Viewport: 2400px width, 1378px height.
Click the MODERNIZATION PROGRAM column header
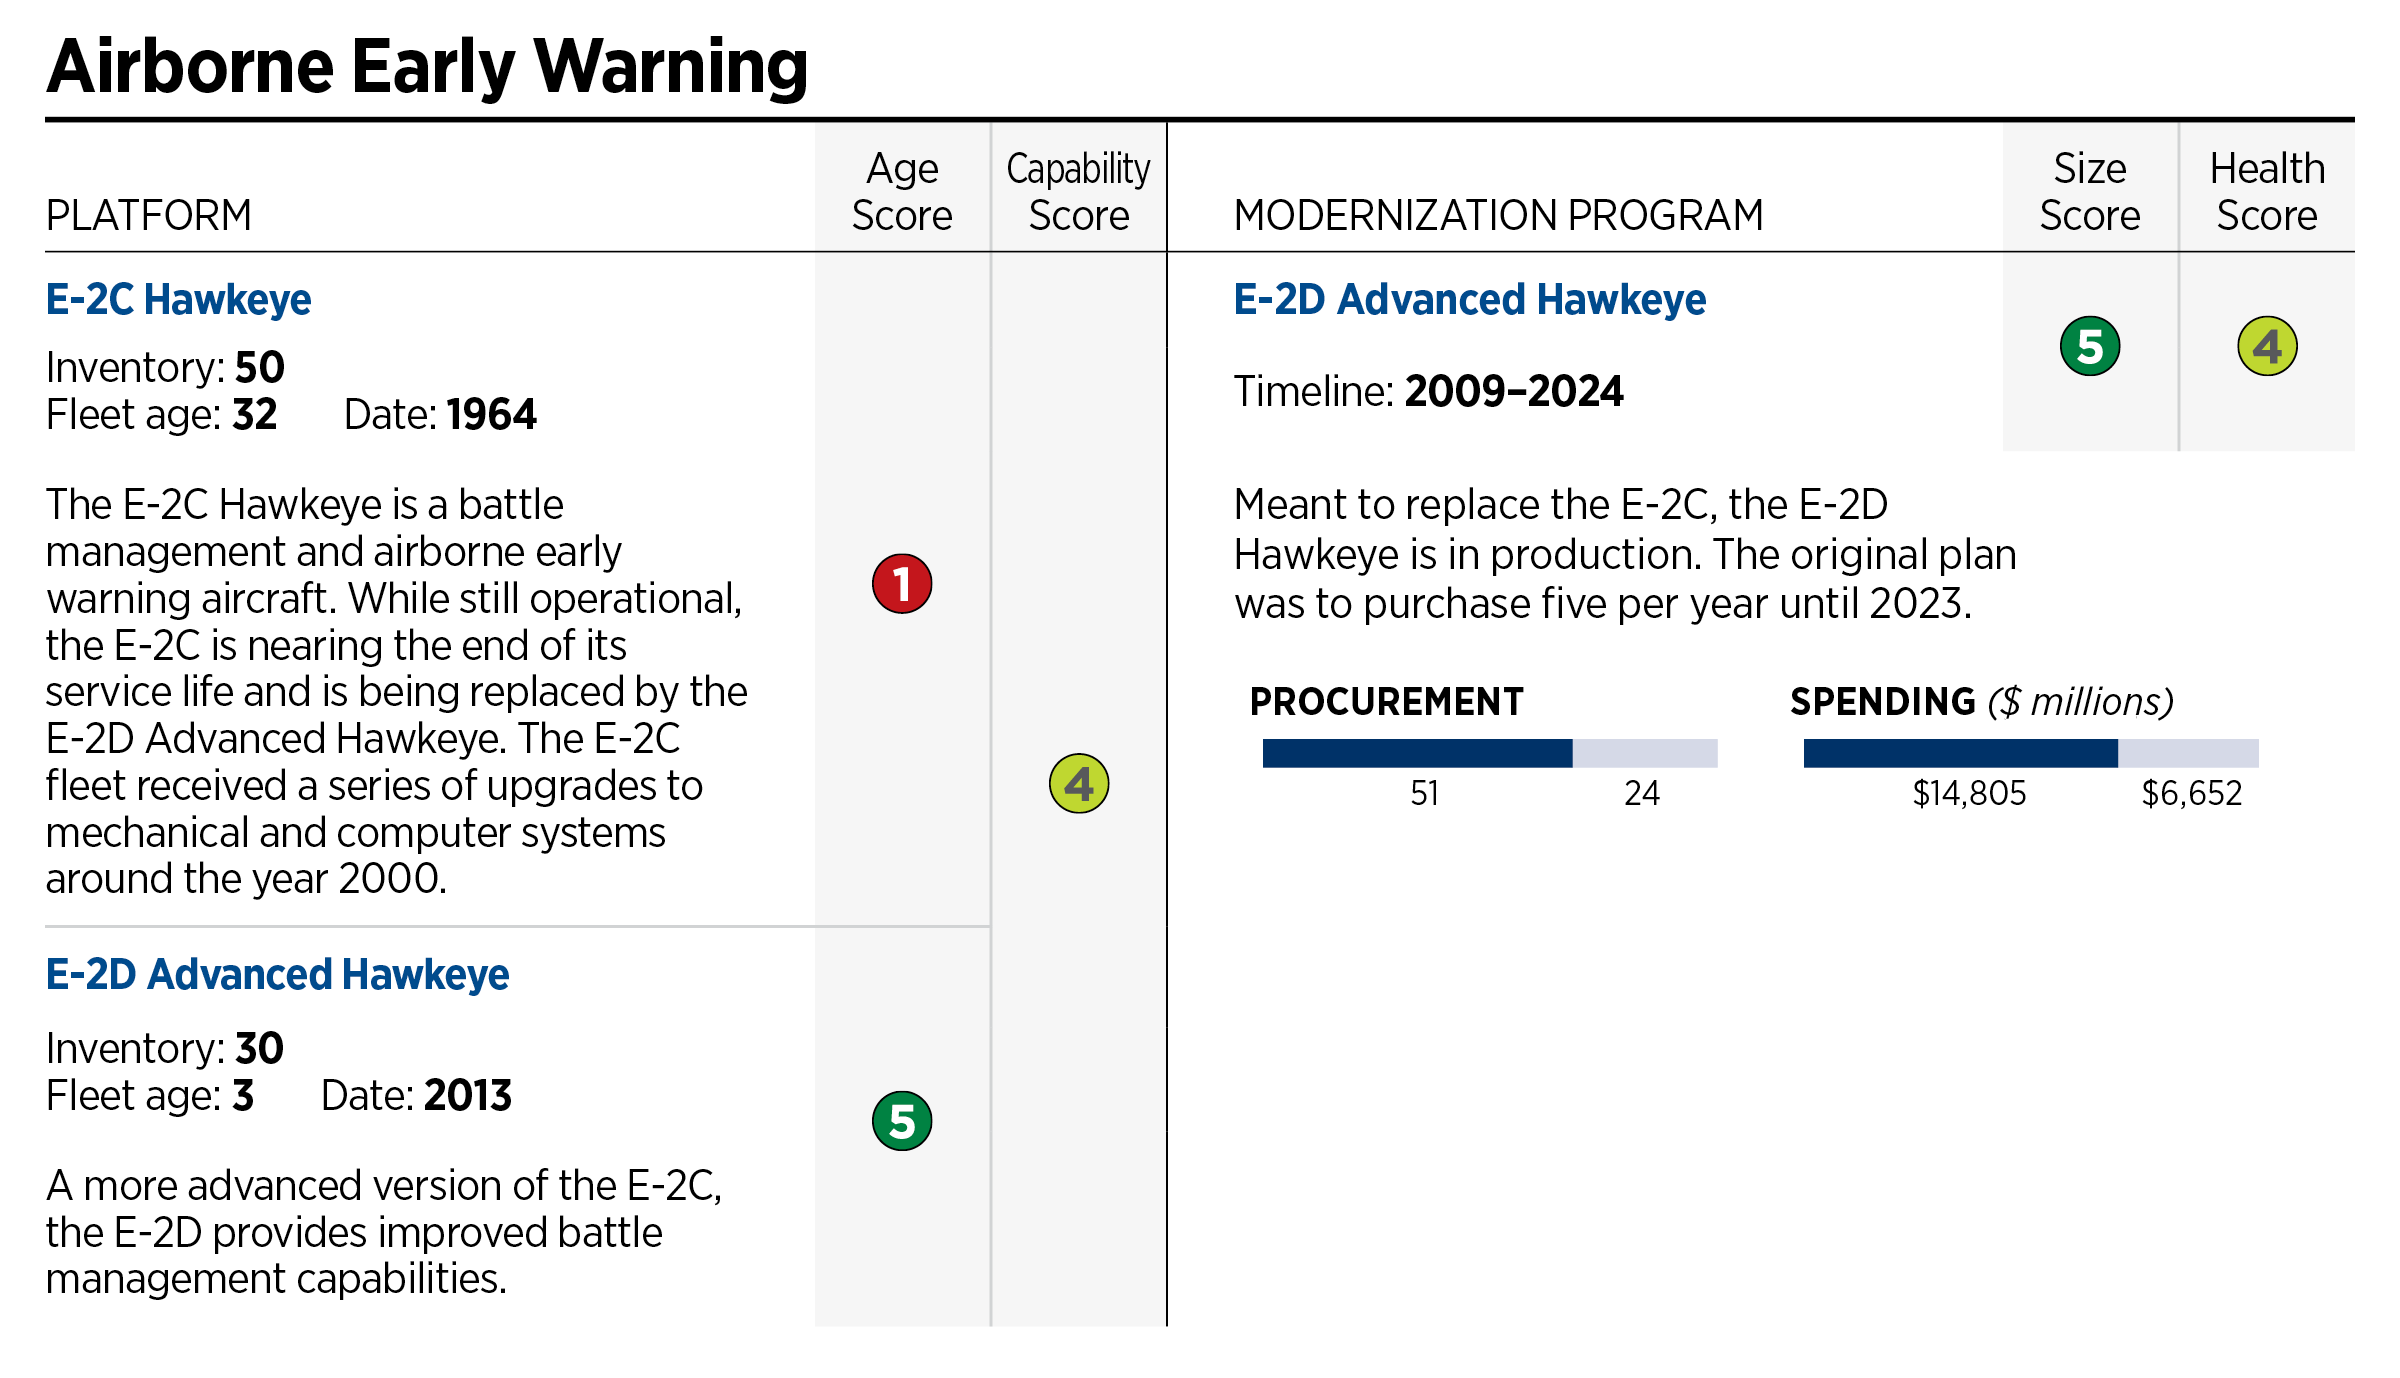(x=1498, y=215)
